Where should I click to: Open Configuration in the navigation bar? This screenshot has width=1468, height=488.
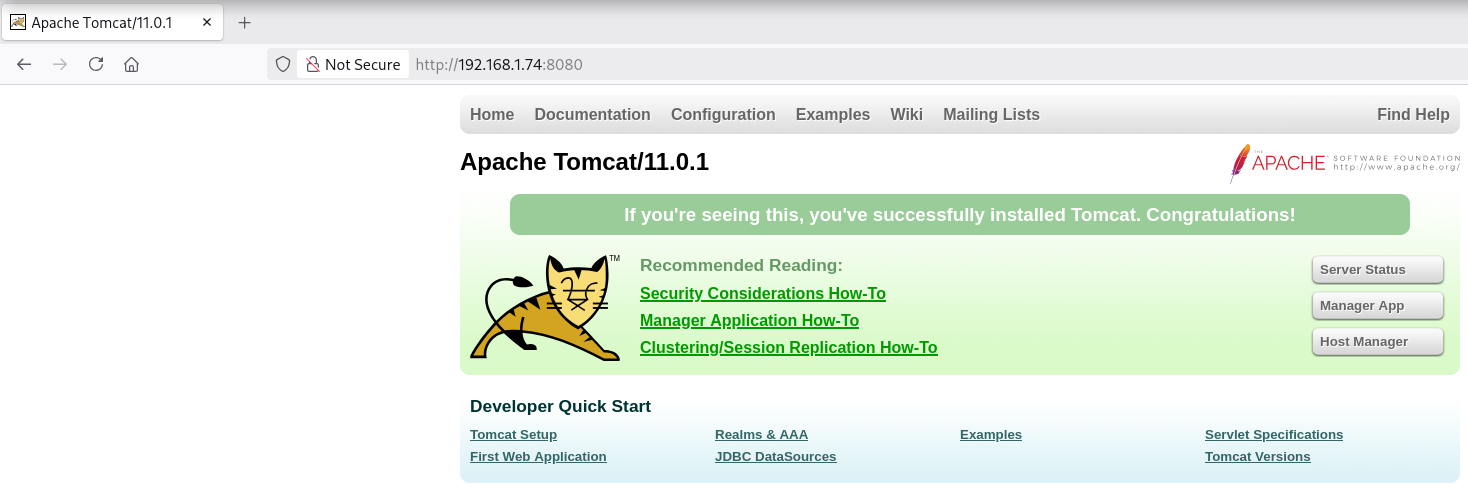[x=723, y=115]
